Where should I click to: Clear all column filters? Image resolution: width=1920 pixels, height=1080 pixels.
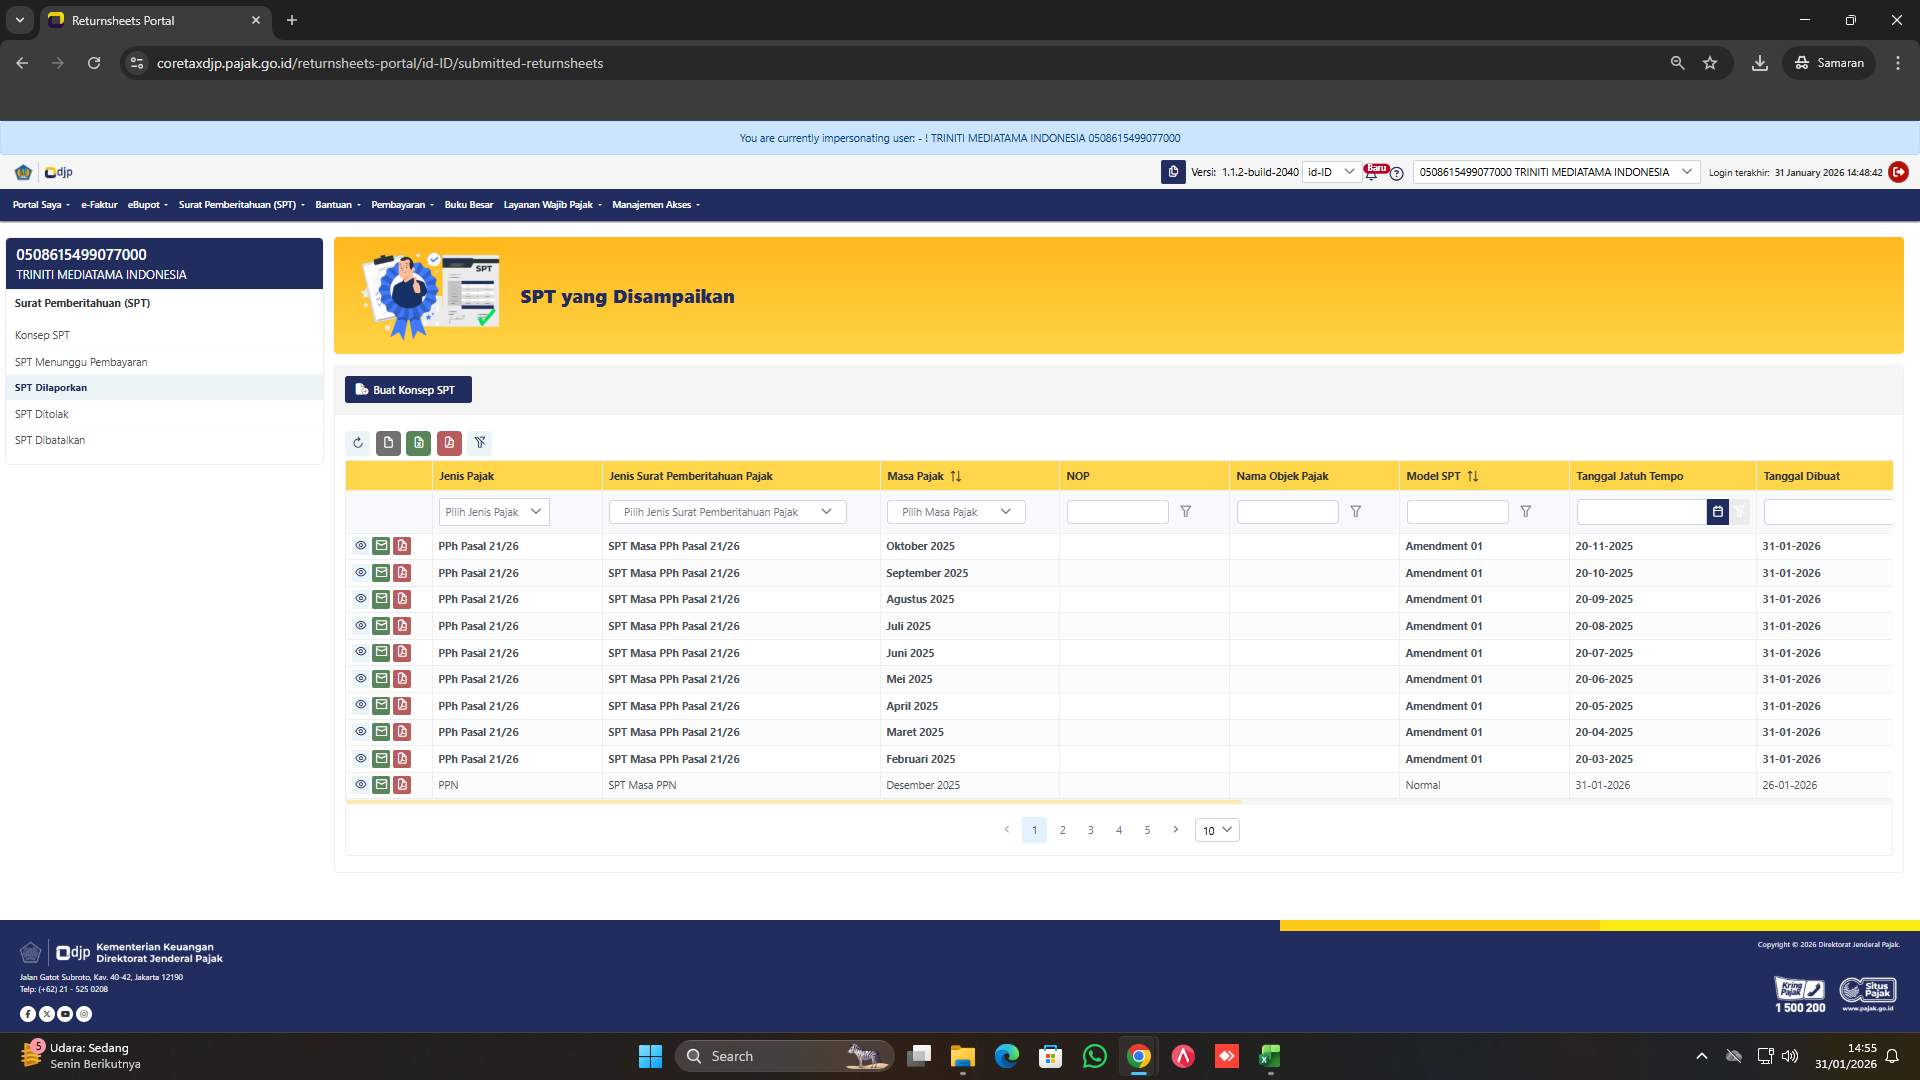pos(481,443)
